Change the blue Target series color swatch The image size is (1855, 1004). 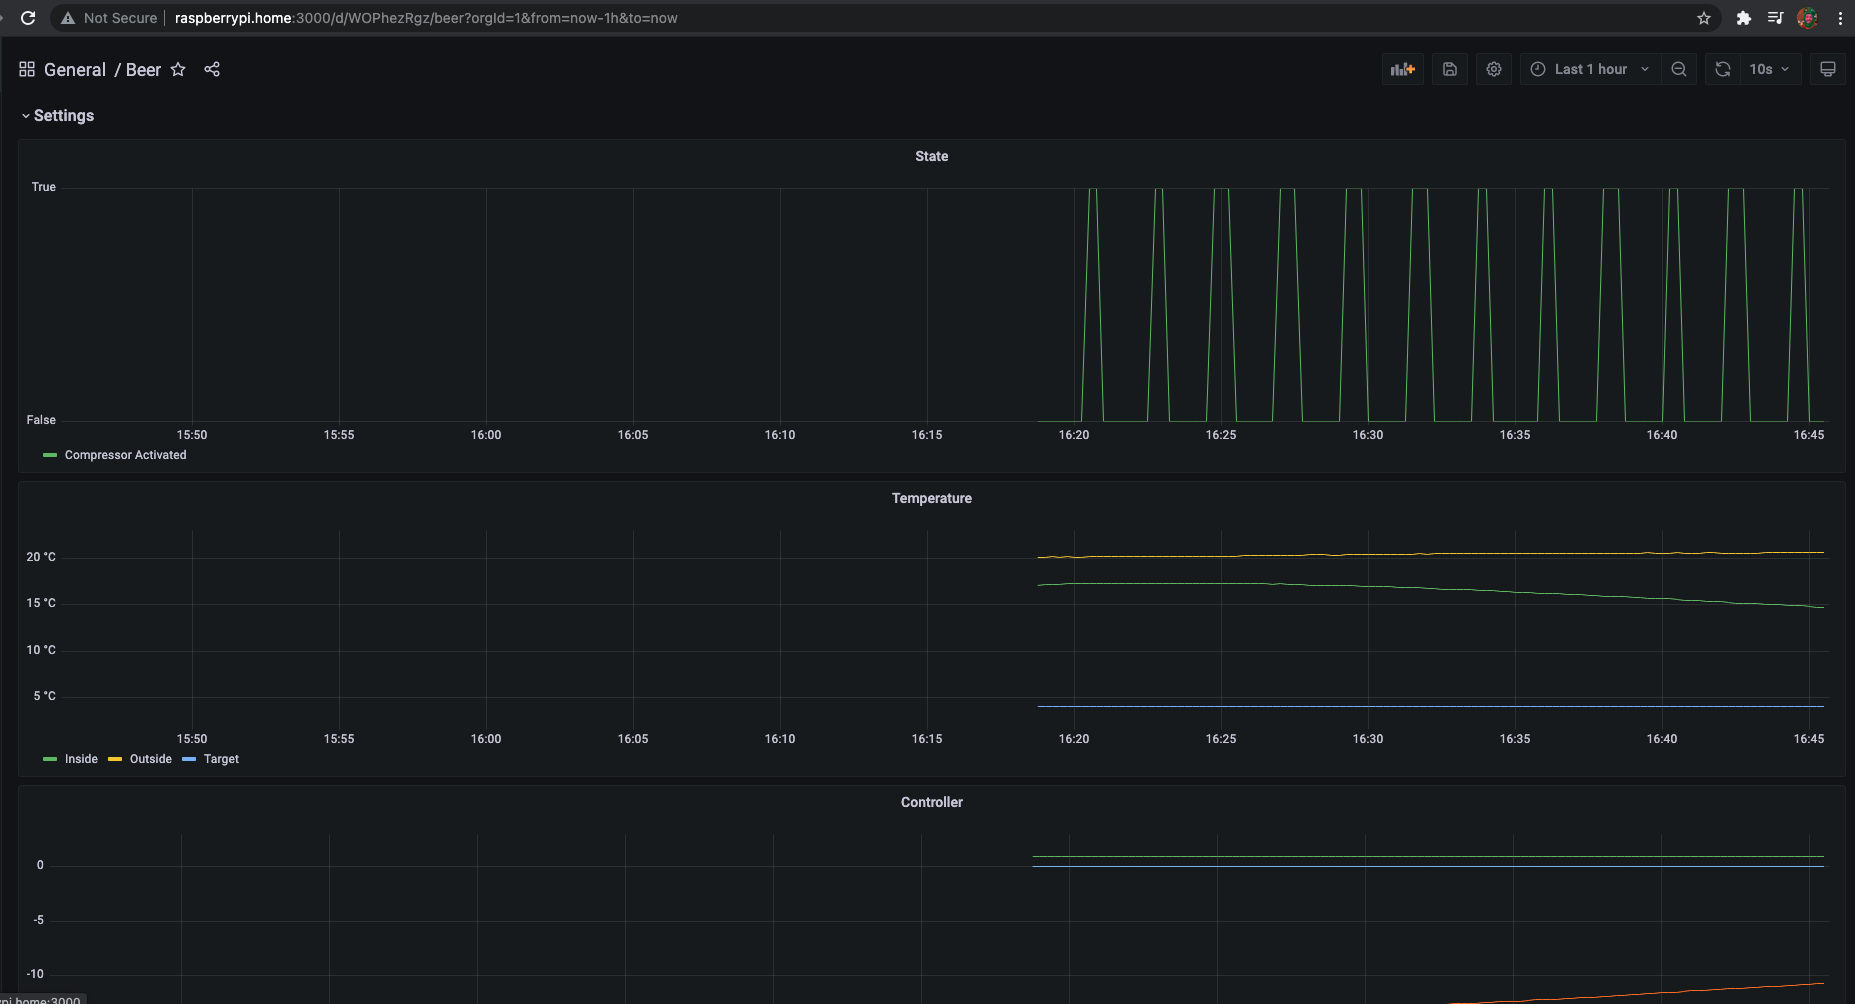click(x=189, y=759)
